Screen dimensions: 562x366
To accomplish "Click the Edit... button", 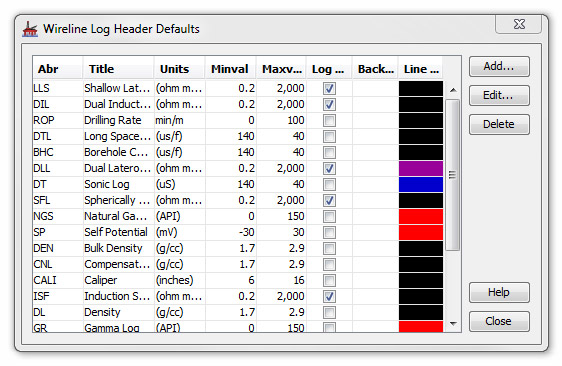I will tap(499, 95).
